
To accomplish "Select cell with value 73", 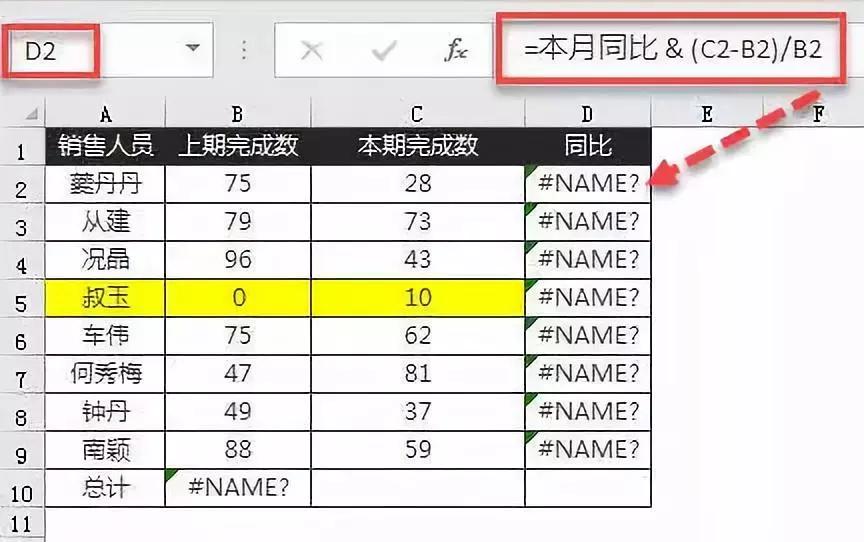I will (418, 222).
